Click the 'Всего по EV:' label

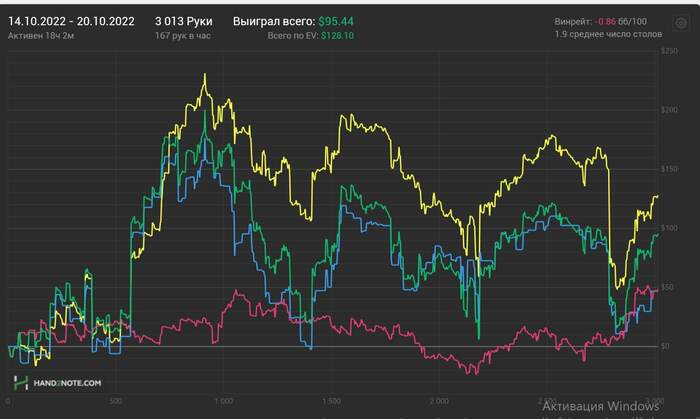[293, 35]
